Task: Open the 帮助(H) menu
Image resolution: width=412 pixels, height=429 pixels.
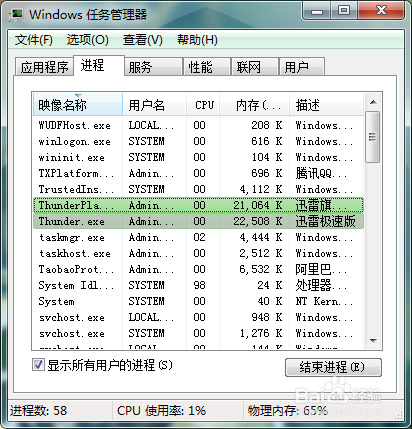Action: point(197,40)
